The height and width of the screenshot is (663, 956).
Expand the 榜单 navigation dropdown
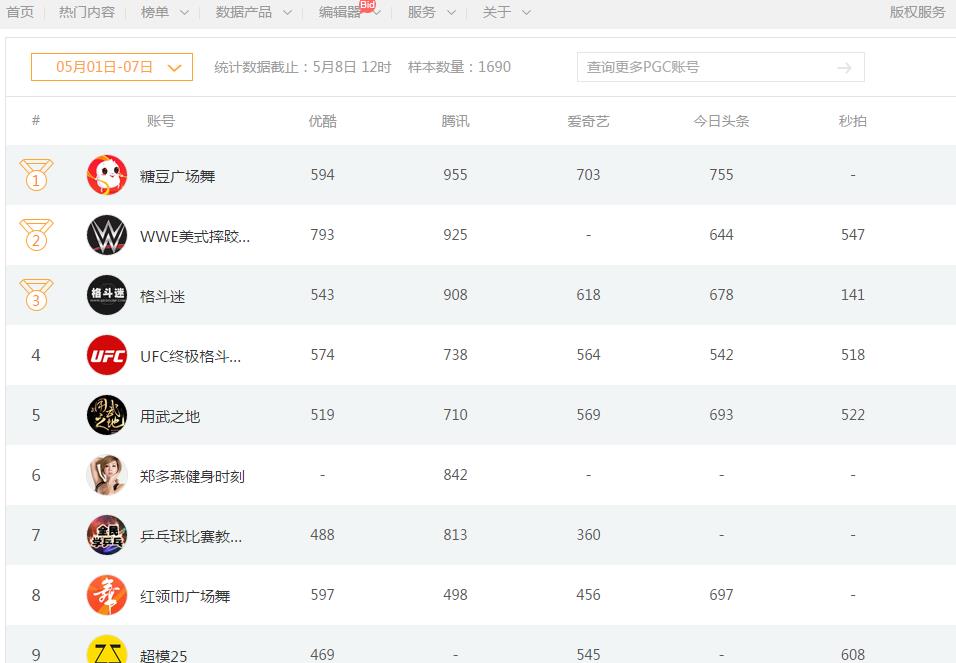pyautogui.click(x=164, y=12)
